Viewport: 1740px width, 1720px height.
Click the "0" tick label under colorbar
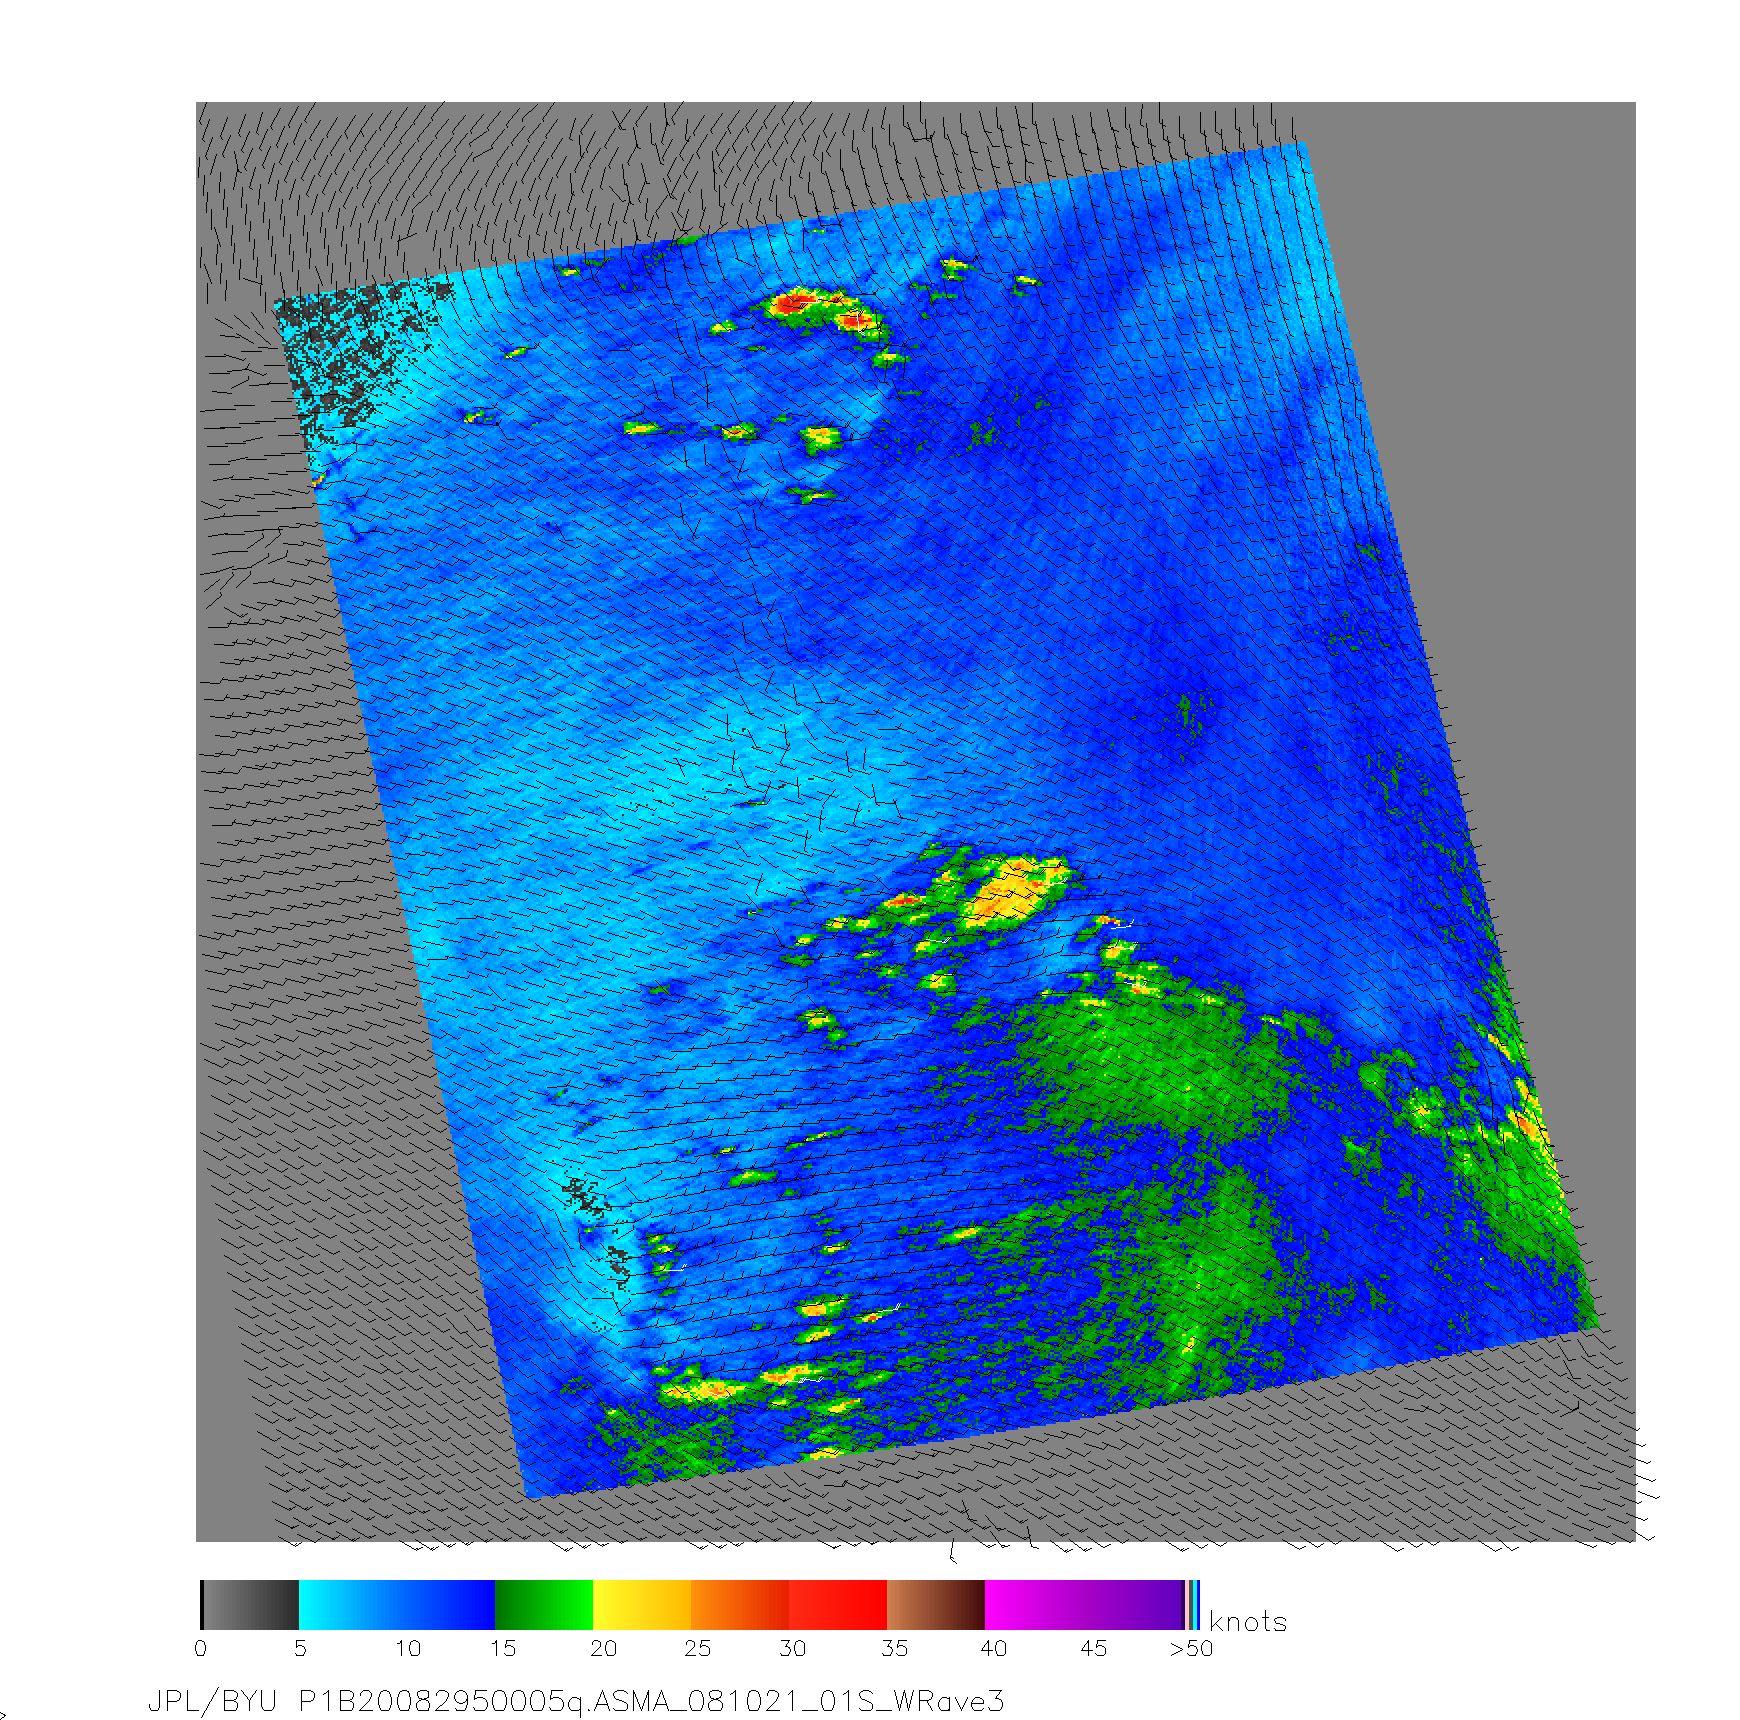click(201, 1648)
